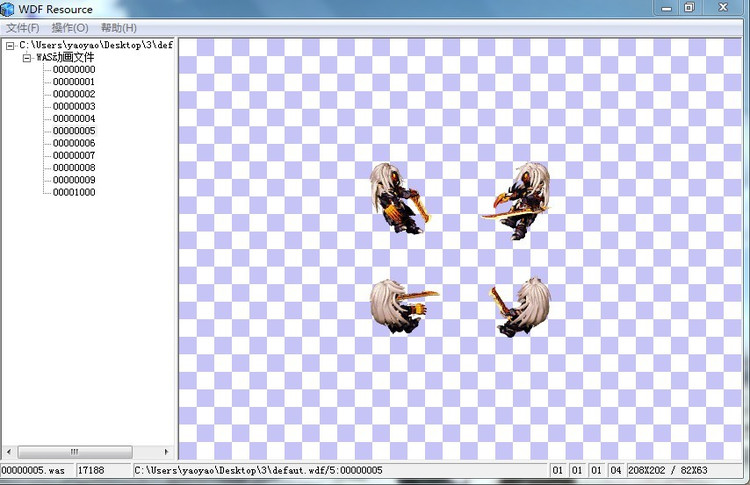Click the WDF Resource app icon in title bar
The width and height of the screenshot is (750, 485).
pos(8,9)
